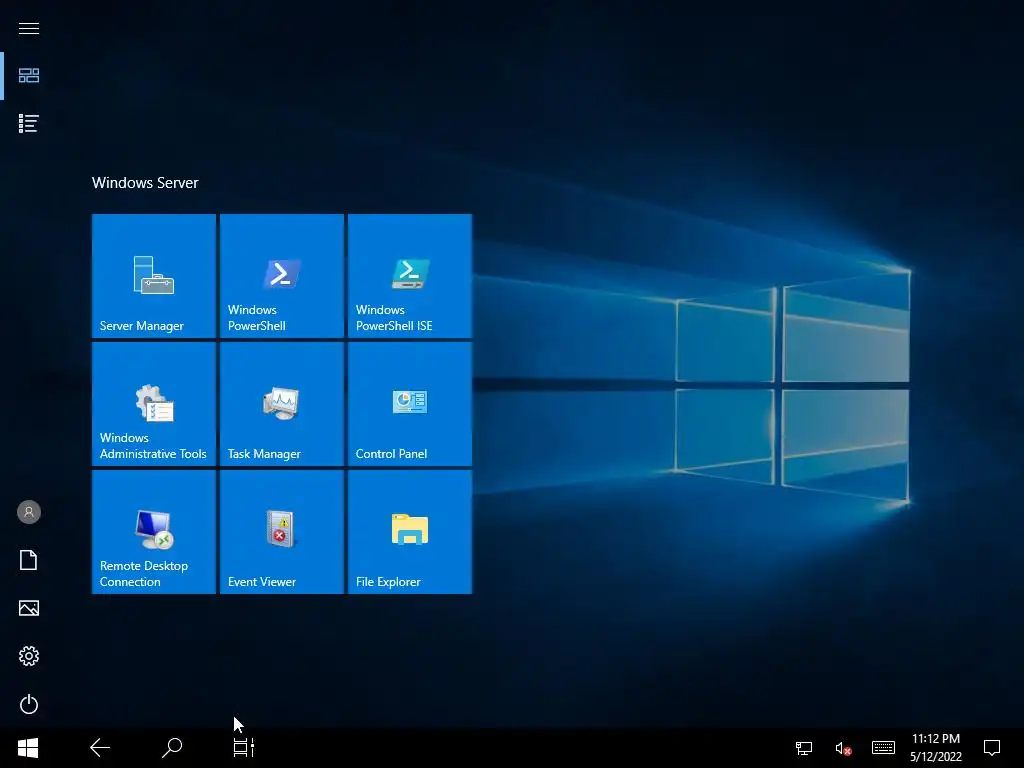This screenshot has height=768, width=1024.
Task: Open the Pictures shortcut
Action: click(x=29, y=608)
